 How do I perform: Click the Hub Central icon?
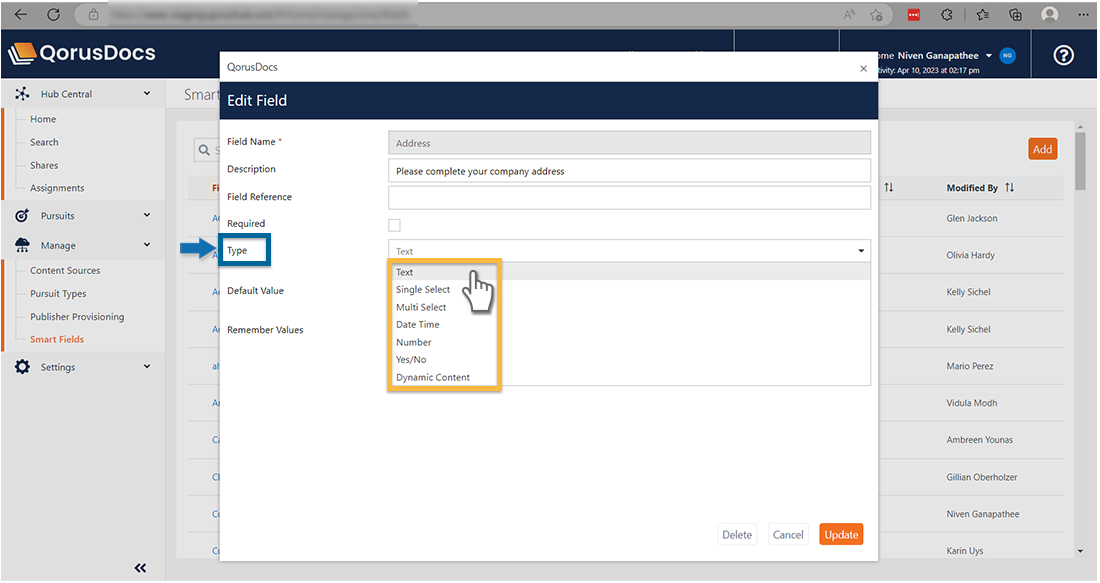click(22, 92)
